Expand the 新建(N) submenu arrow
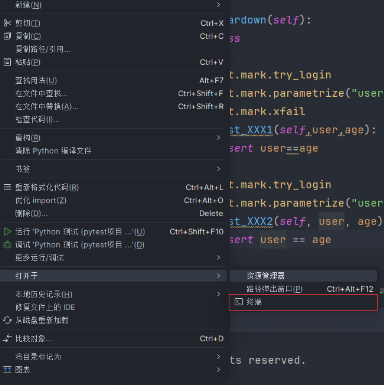Screen dimensions: 384x385 click(218, 5)
